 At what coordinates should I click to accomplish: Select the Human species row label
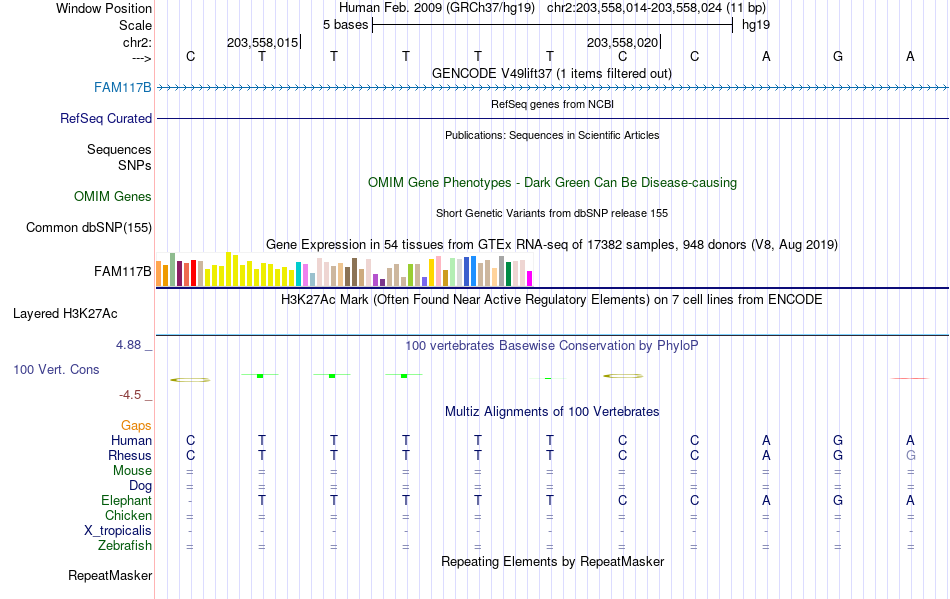[131, 440]
